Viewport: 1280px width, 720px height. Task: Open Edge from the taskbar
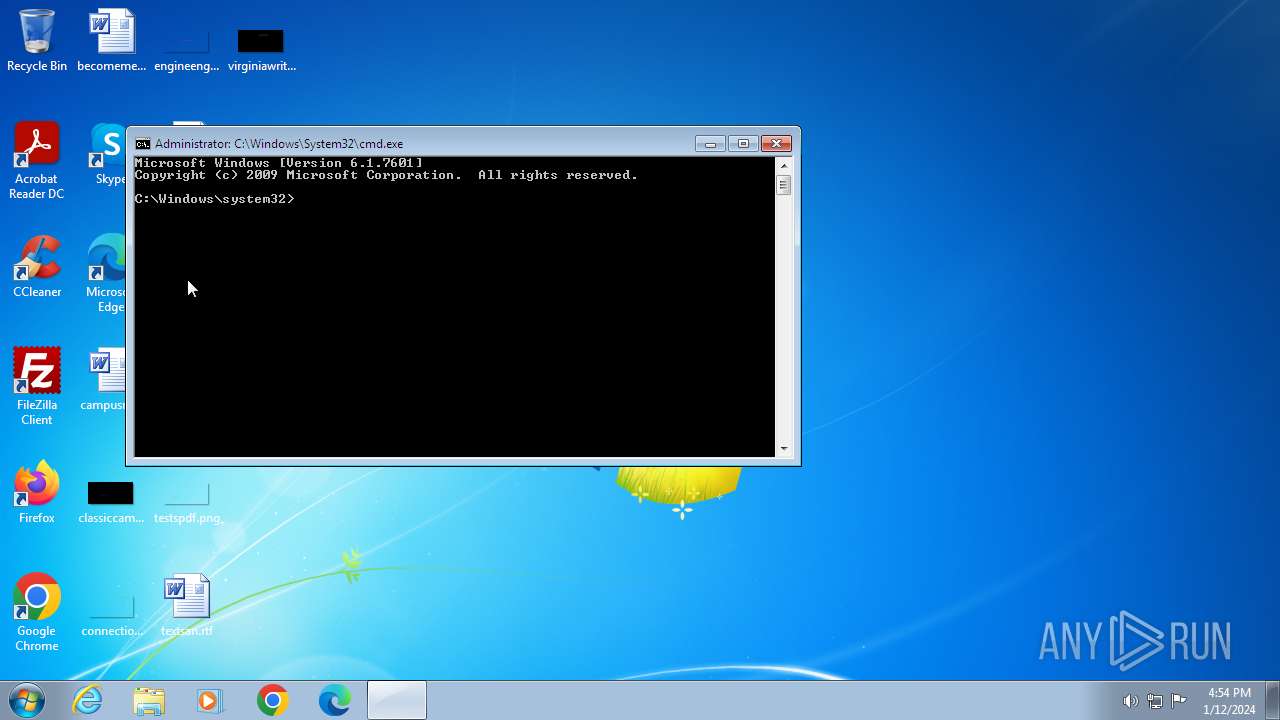click(334, 700)
